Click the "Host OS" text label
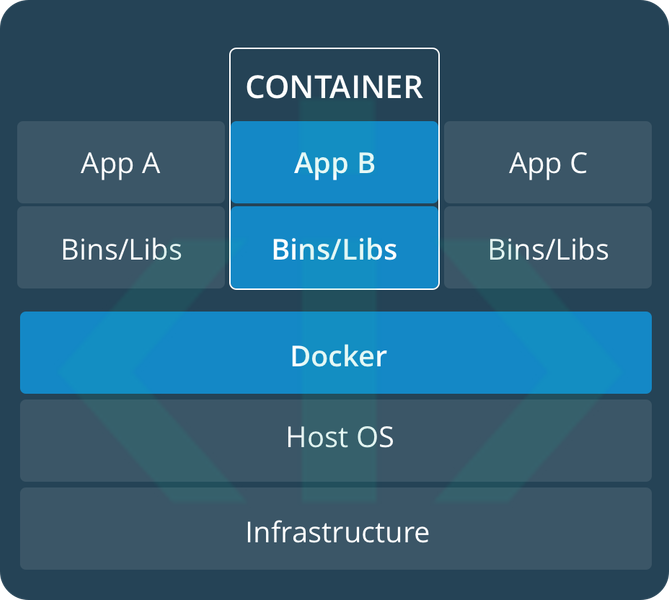Image resolution: width=669 pixels, height=600 pixels. pyautogui.click(x=339, y=438)
